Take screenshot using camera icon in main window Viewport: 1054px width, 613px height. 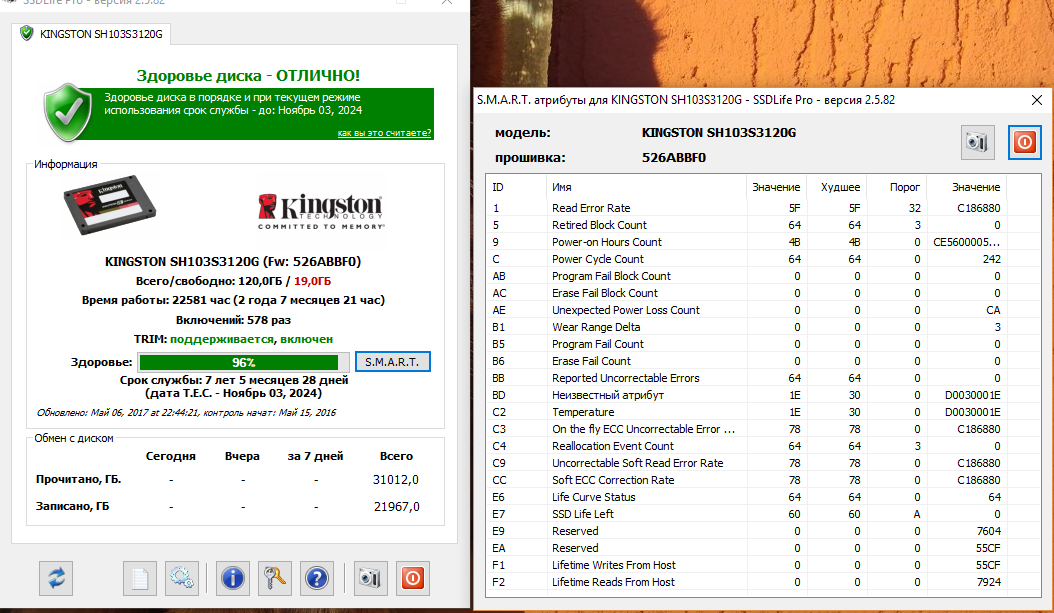[x=370, y=578]
